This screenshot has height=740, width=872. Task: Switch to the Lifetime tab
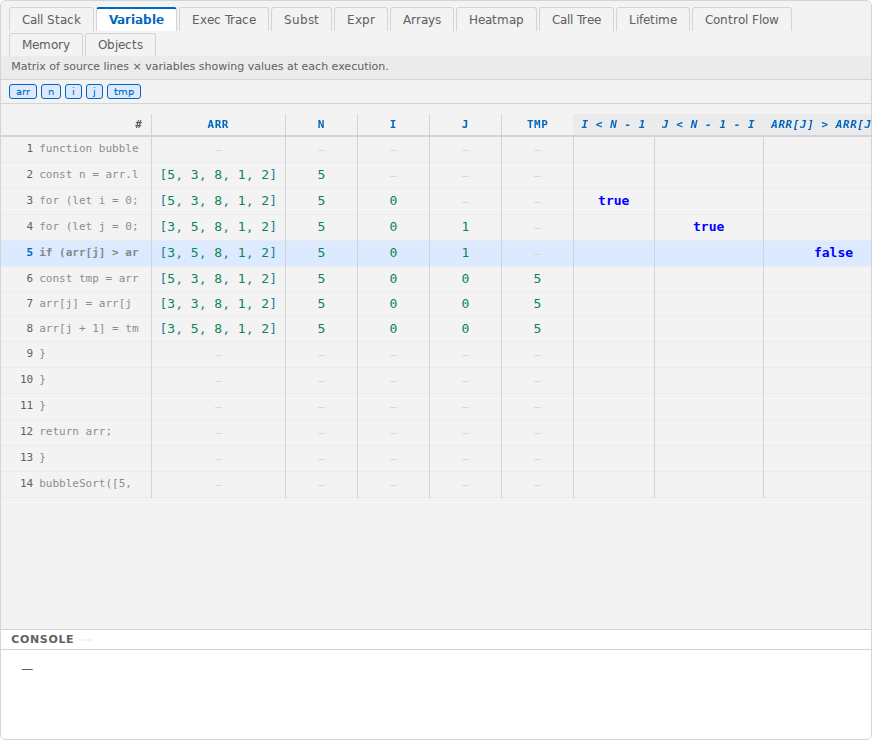pyautogui.click(x=653, y=19)
